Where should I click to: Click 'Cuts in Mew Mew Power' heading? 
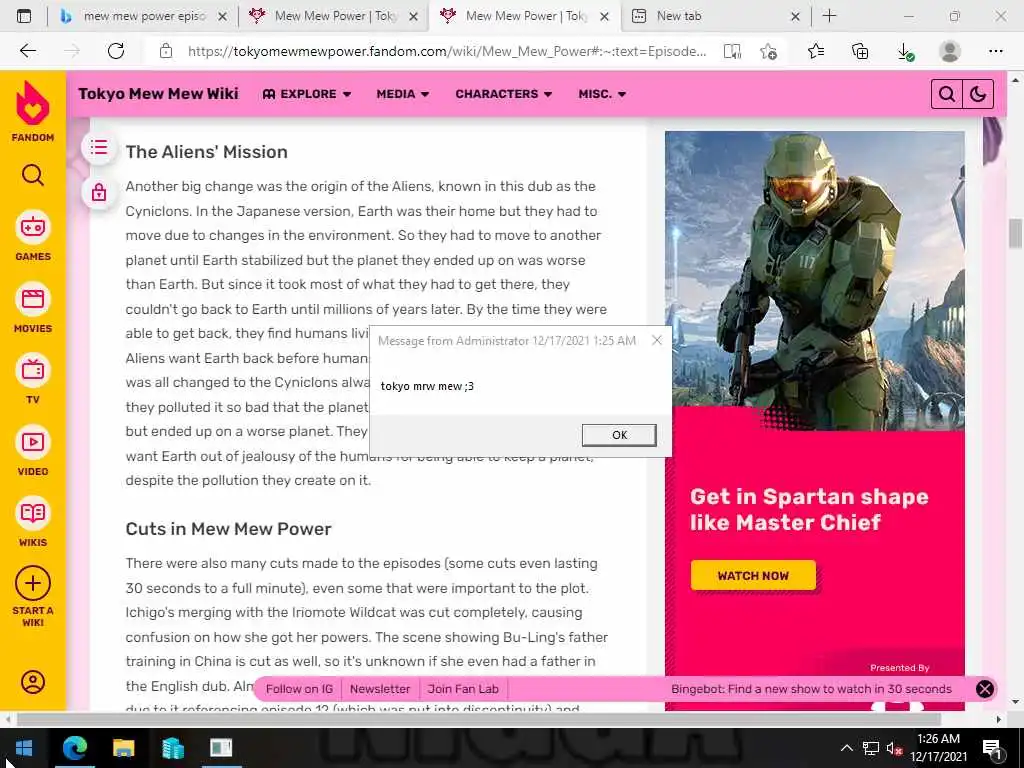click(x=229, y=528)
